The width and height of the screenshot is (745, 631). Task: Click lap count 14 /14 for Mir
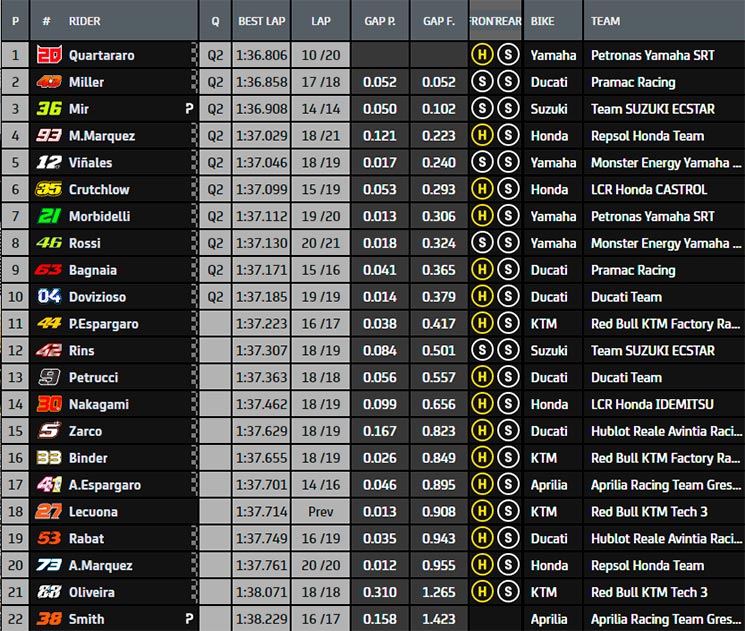tap(321, 109)
